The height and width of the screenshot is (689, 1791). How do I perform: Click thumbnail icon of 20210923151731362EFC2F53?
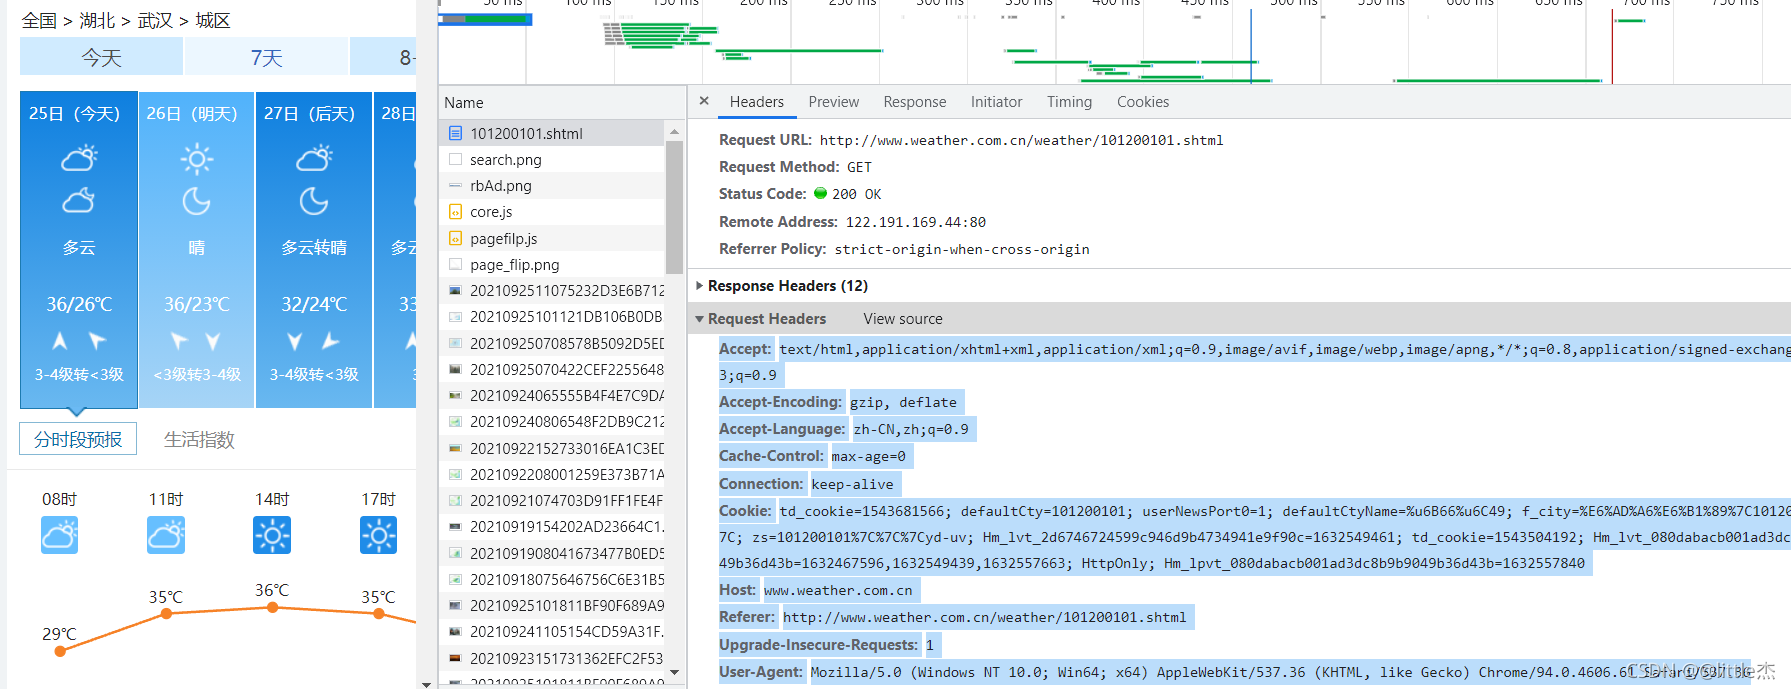tap(455, 659)
